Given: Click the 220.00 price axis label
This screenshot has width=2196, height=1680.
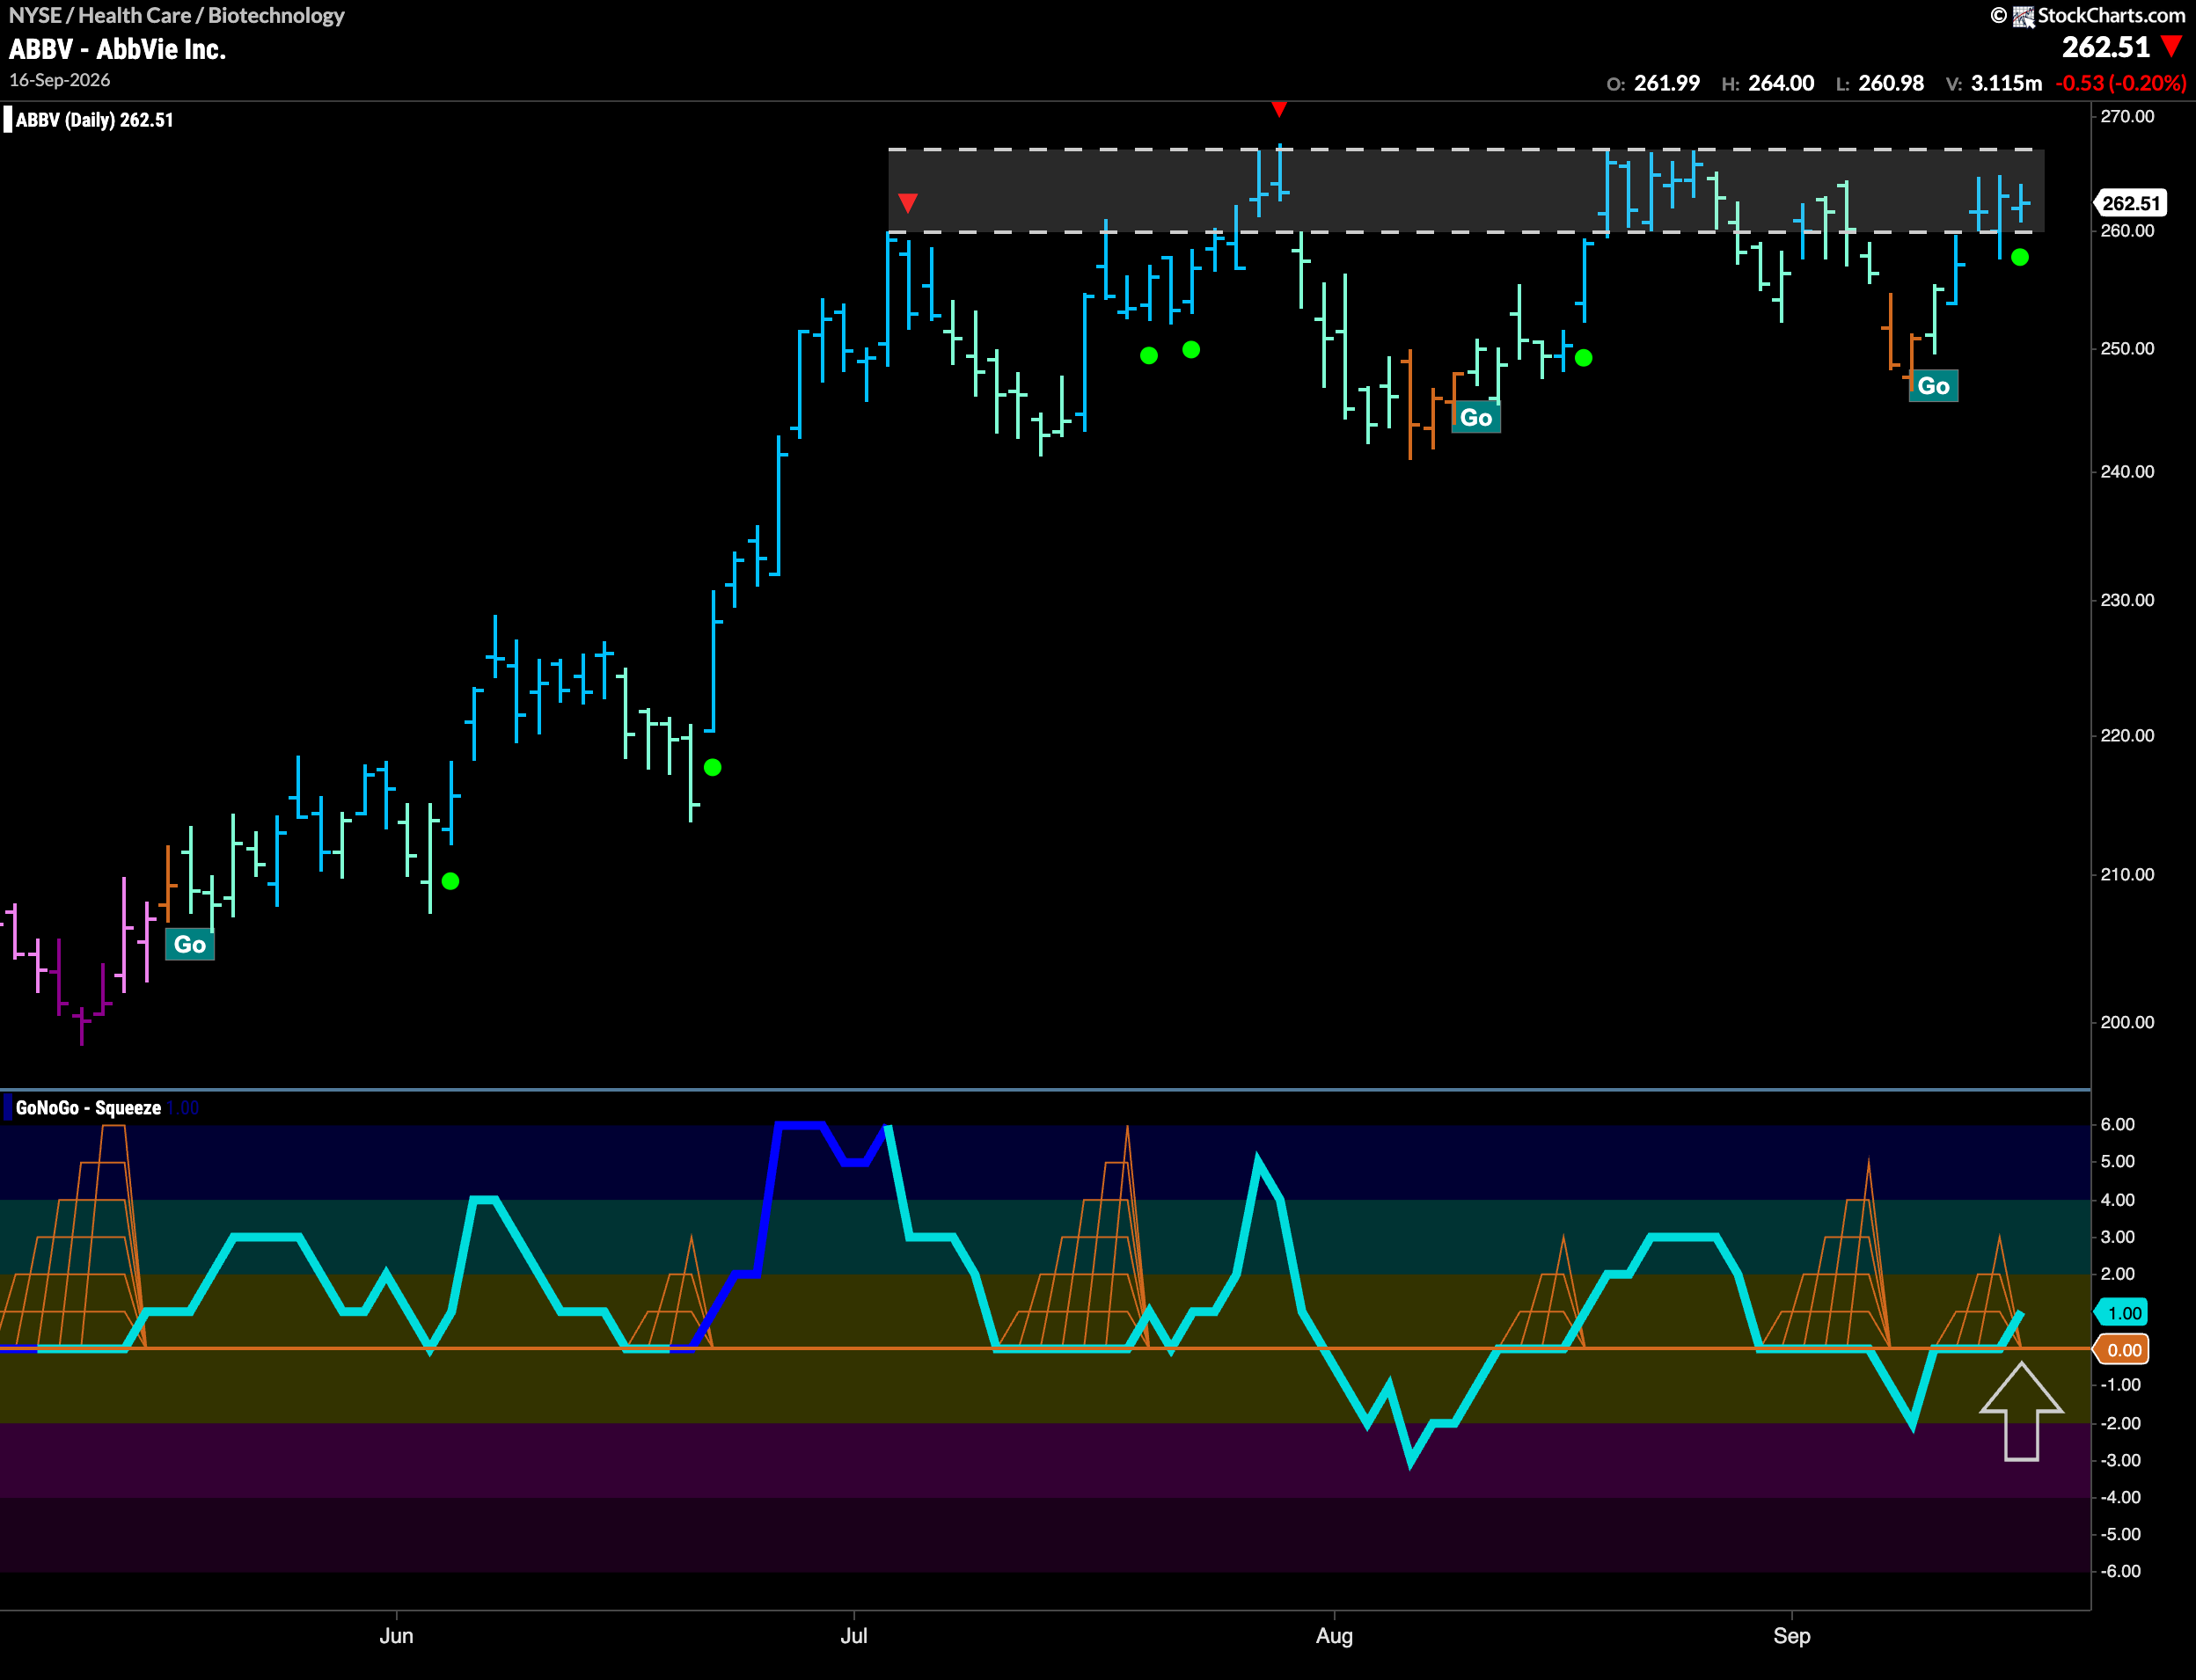Looking at the screenshot, I should (2127, 735).
